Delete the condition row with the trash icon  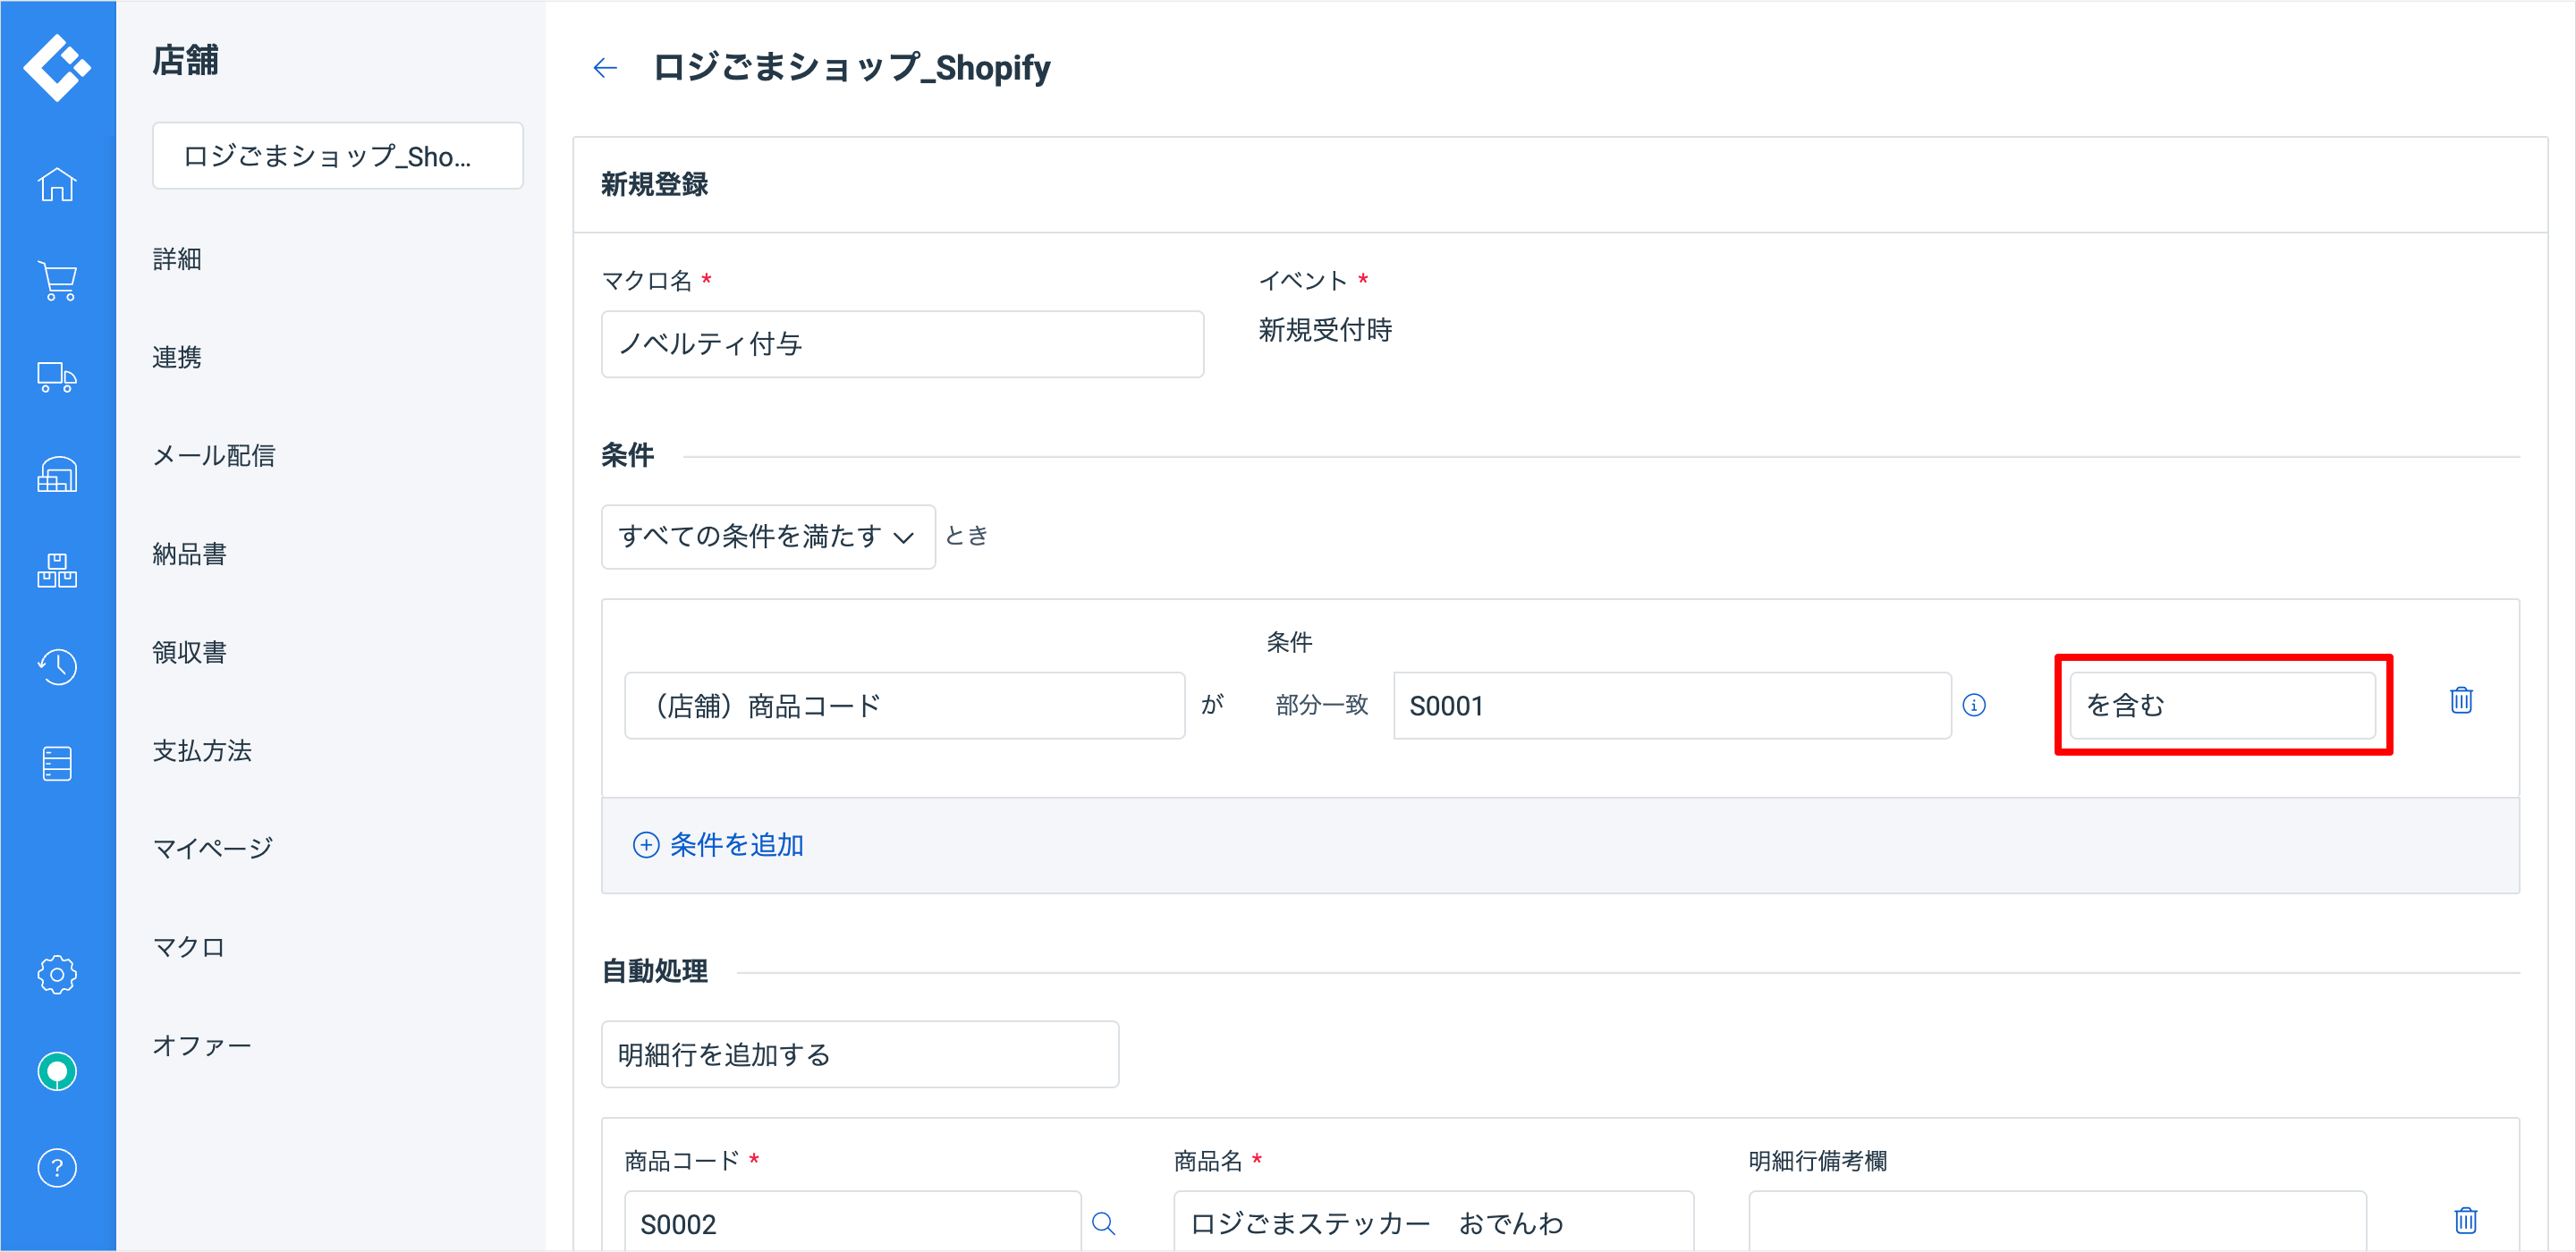click(x=2461, y=701)
